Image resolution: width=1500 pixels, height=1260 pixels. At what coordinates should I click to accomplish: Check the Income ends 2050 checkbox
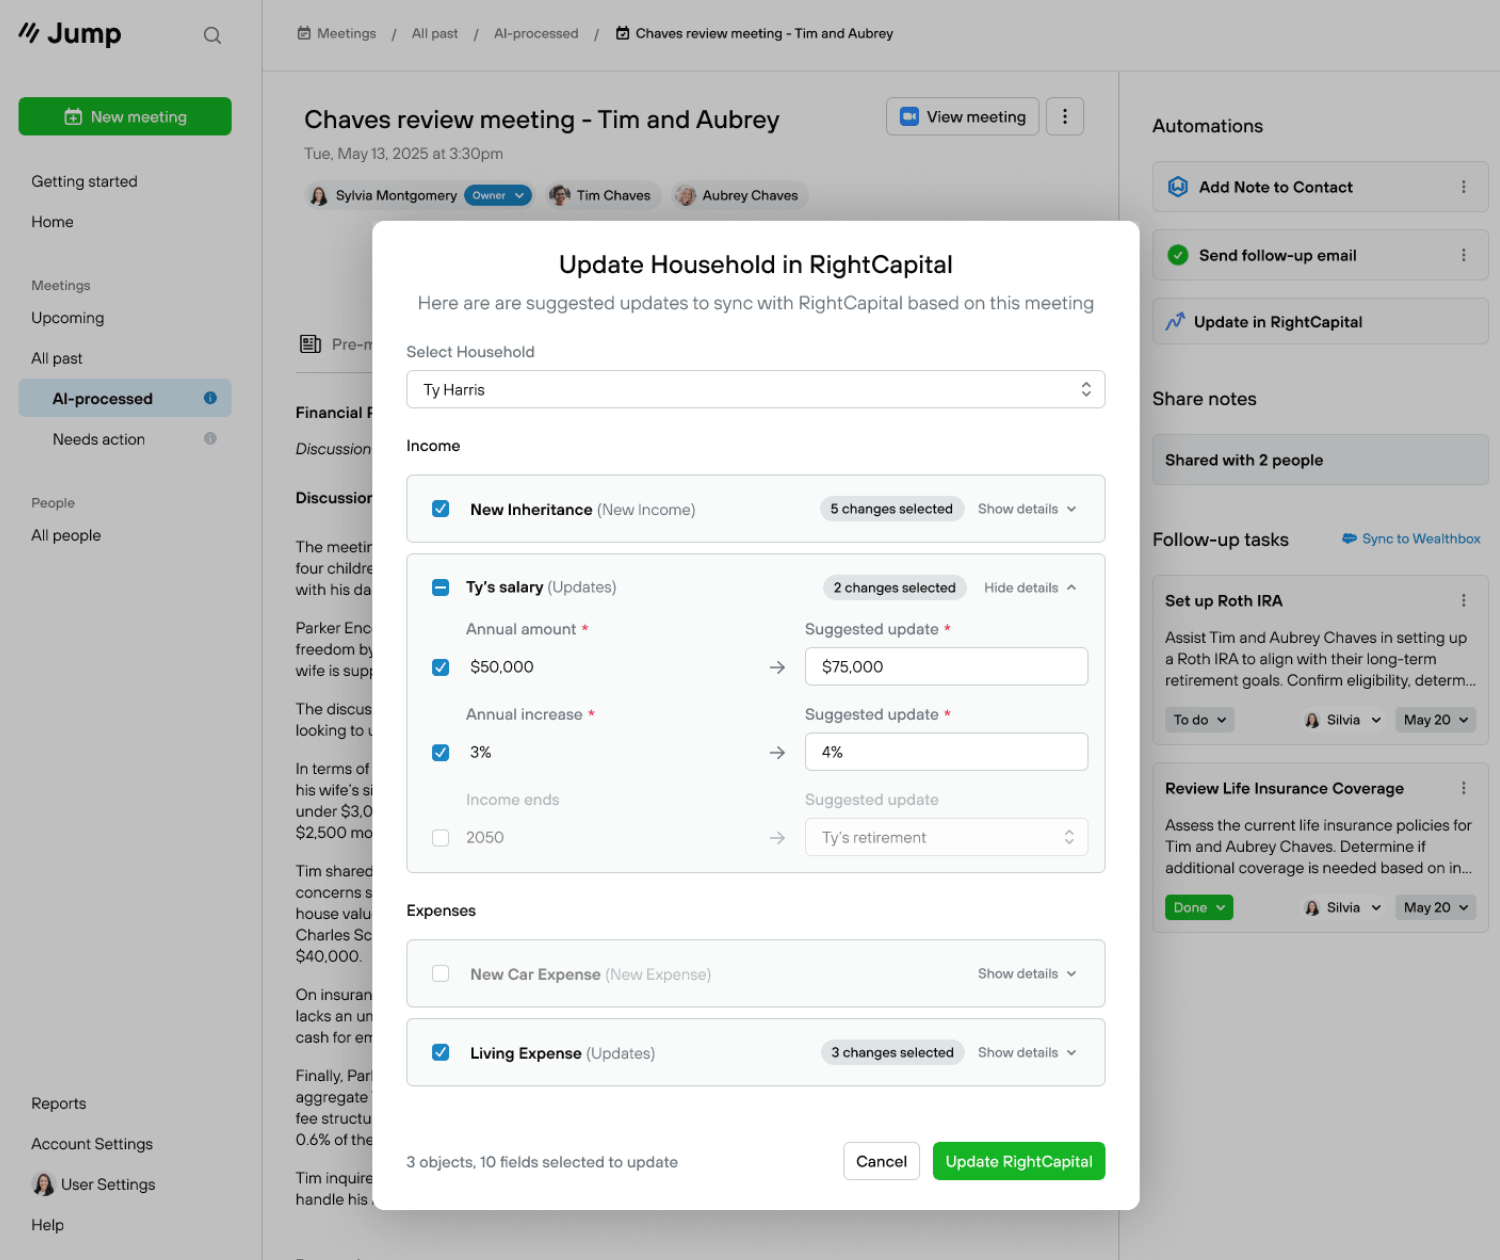pyautogui.click(x=440, y=837)
